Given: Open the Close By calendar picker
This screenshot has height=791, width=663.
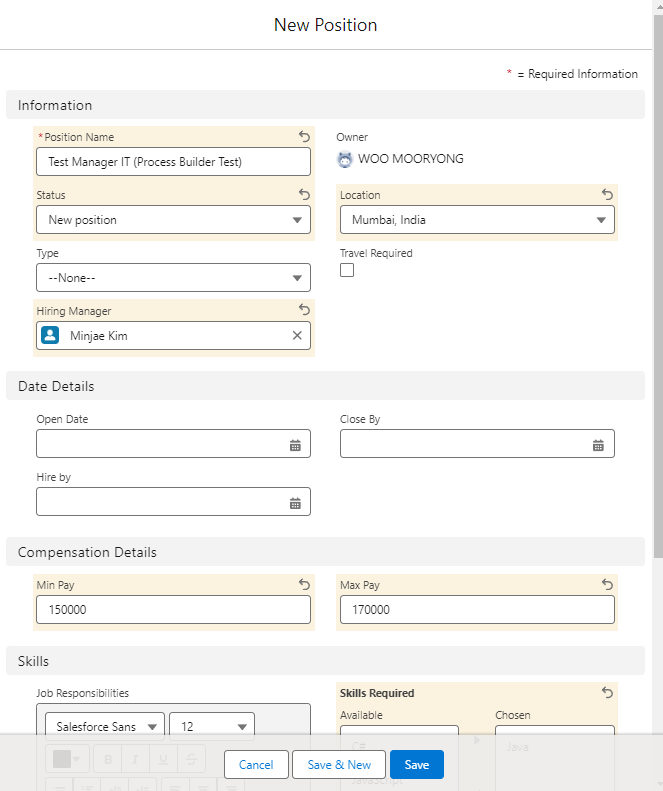Looking at the screenshot, I should tap(598, 445).
